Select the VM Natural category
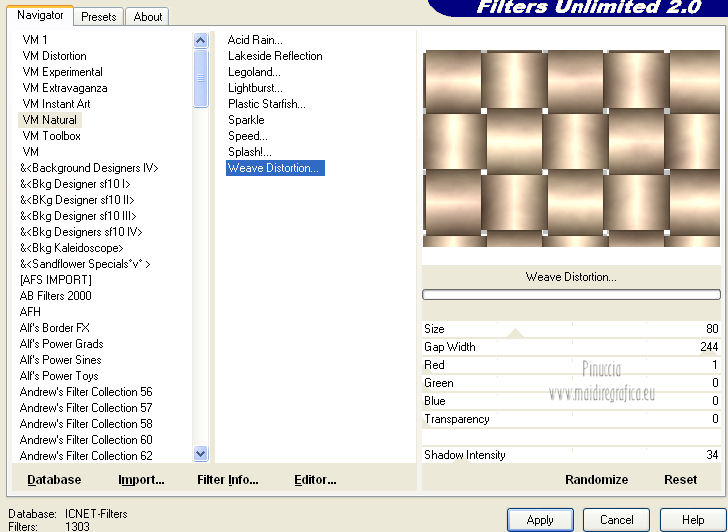 click(50, 120)
